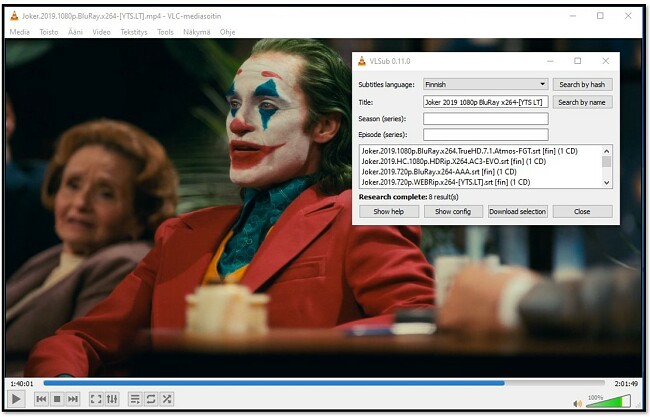Minimize the VLSub dialog window
Image resolution: width=650 pixels, height=417 pixels.
tap(550, 61)
